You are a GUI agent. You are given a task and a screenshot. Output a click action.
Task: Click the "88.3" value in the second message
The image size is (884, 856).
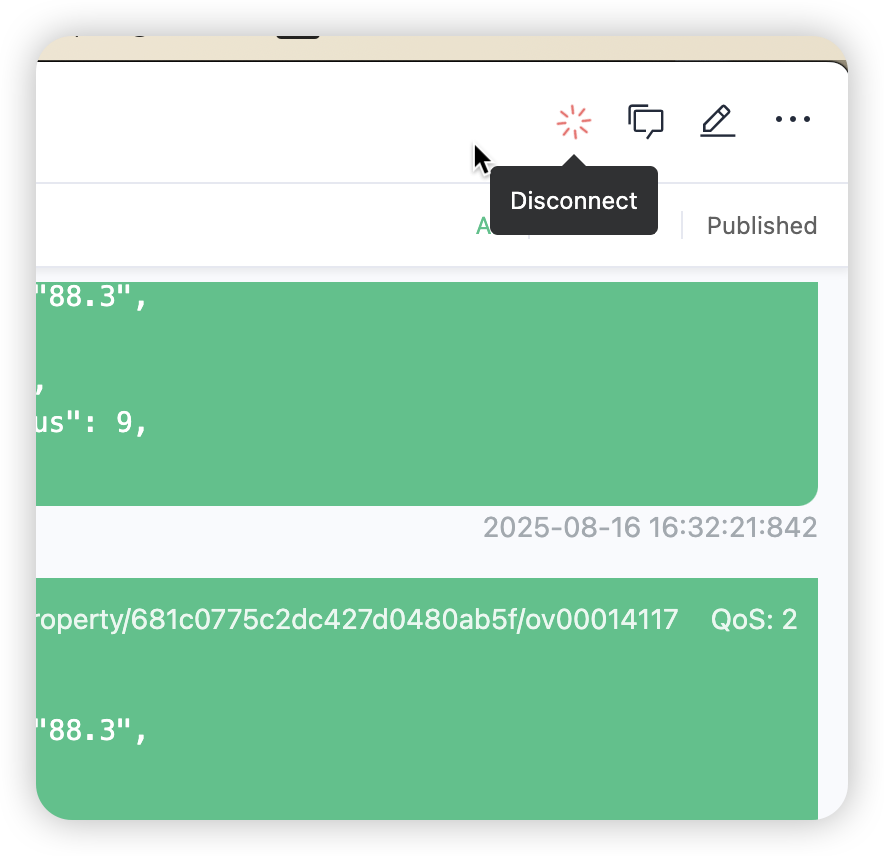pos(91,730)
